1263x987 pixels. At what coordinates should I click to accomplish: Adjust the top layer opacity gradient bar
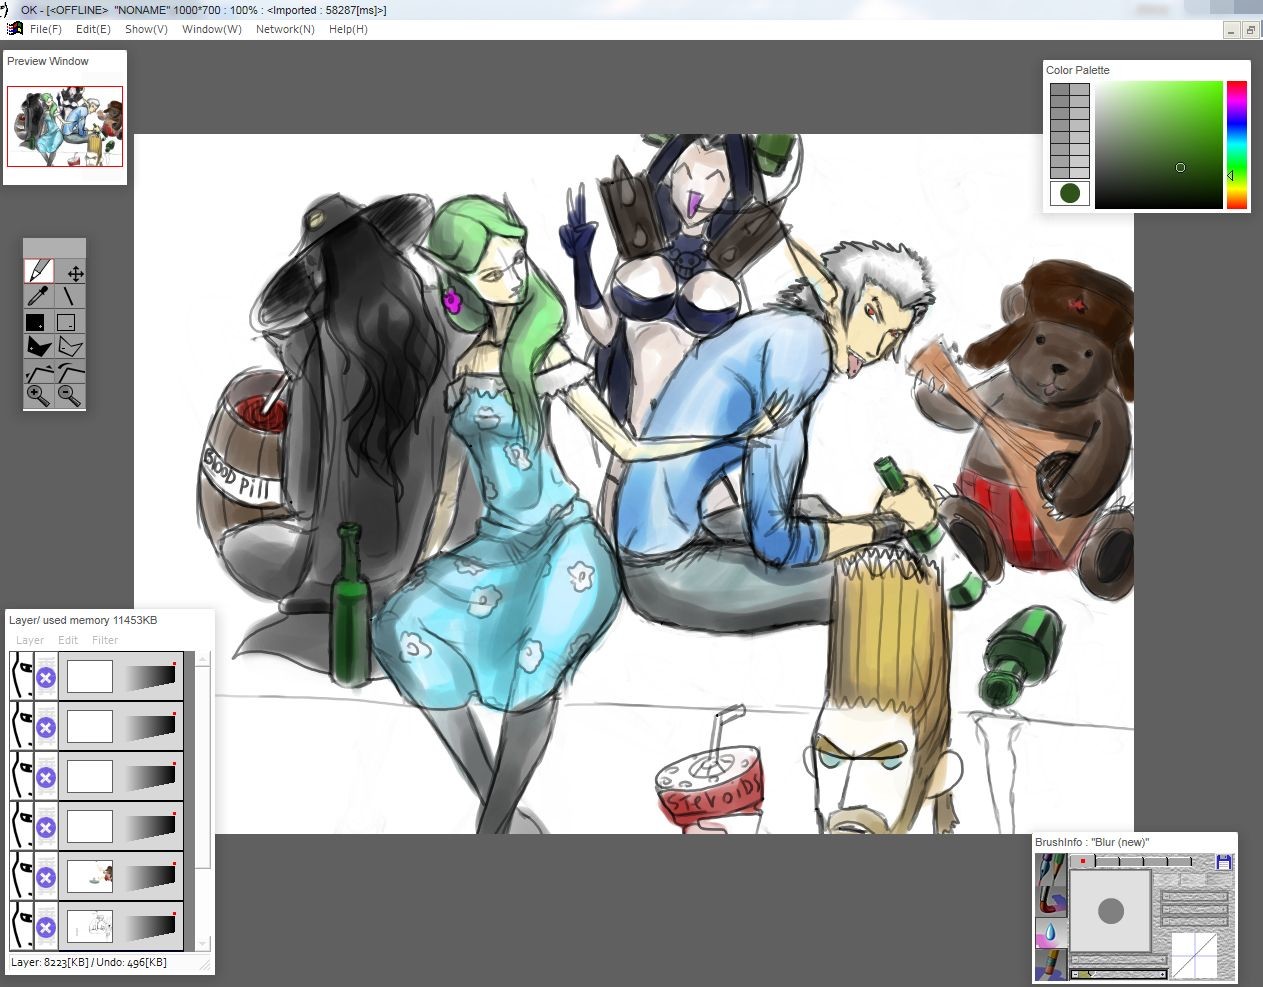[x=150, y=677]
